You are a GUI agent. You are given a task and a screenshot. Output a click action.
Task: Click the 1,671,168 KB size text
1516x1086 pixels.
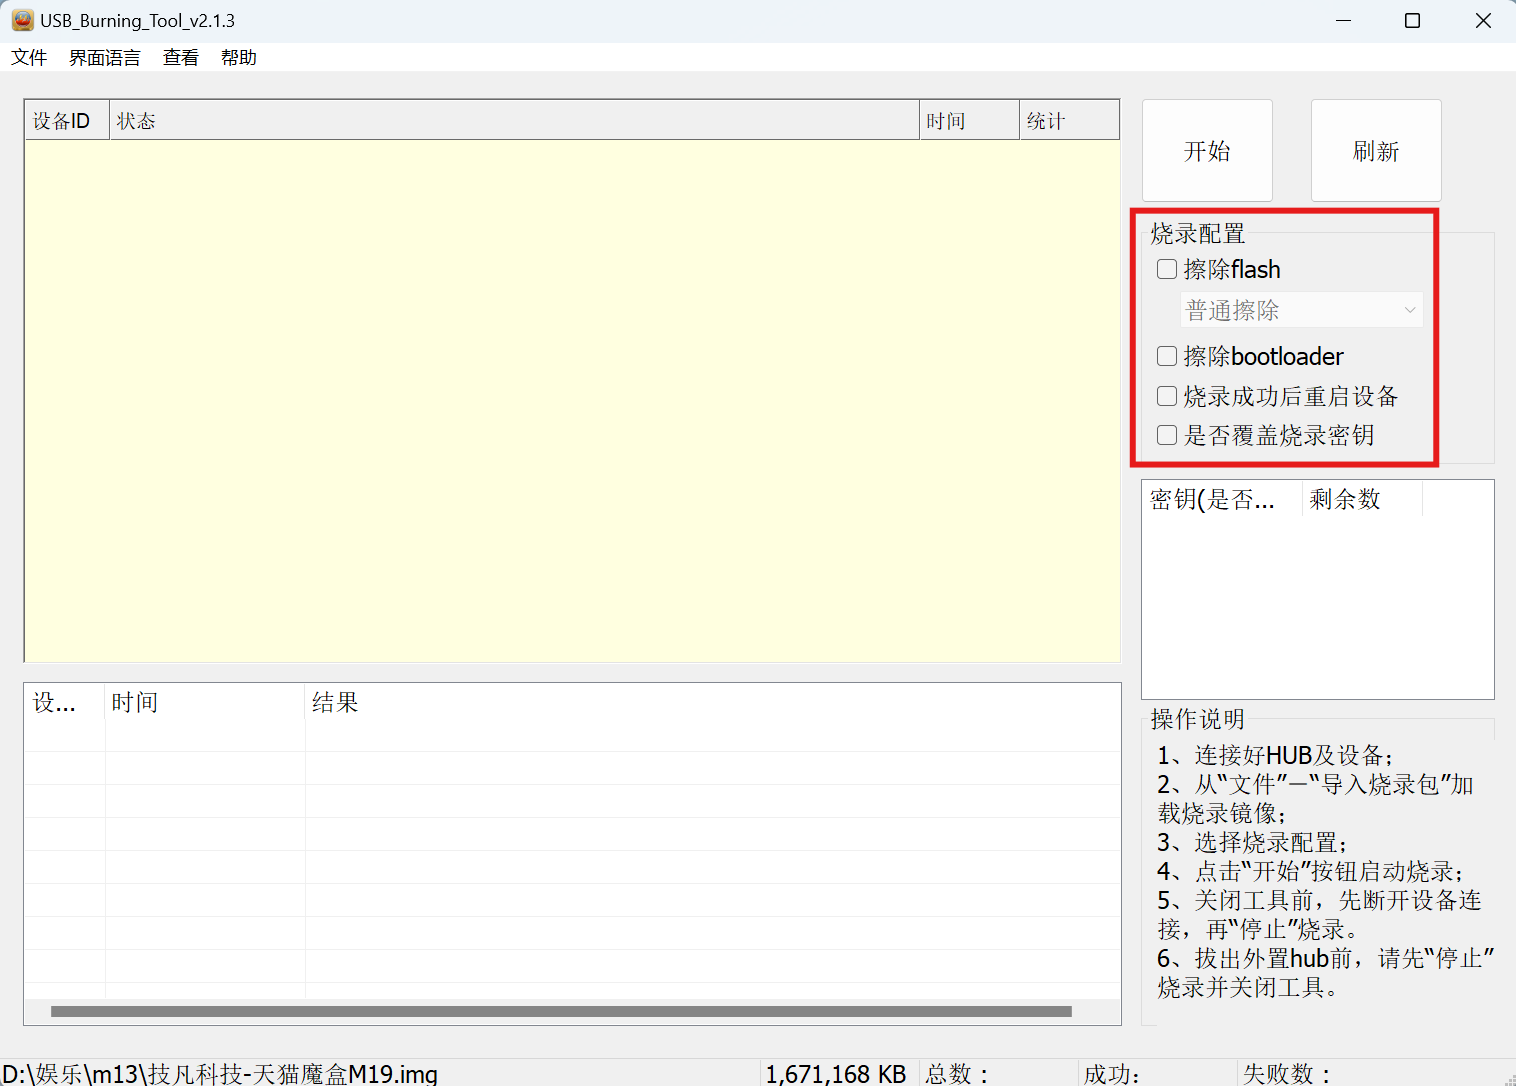[836, 1074]
